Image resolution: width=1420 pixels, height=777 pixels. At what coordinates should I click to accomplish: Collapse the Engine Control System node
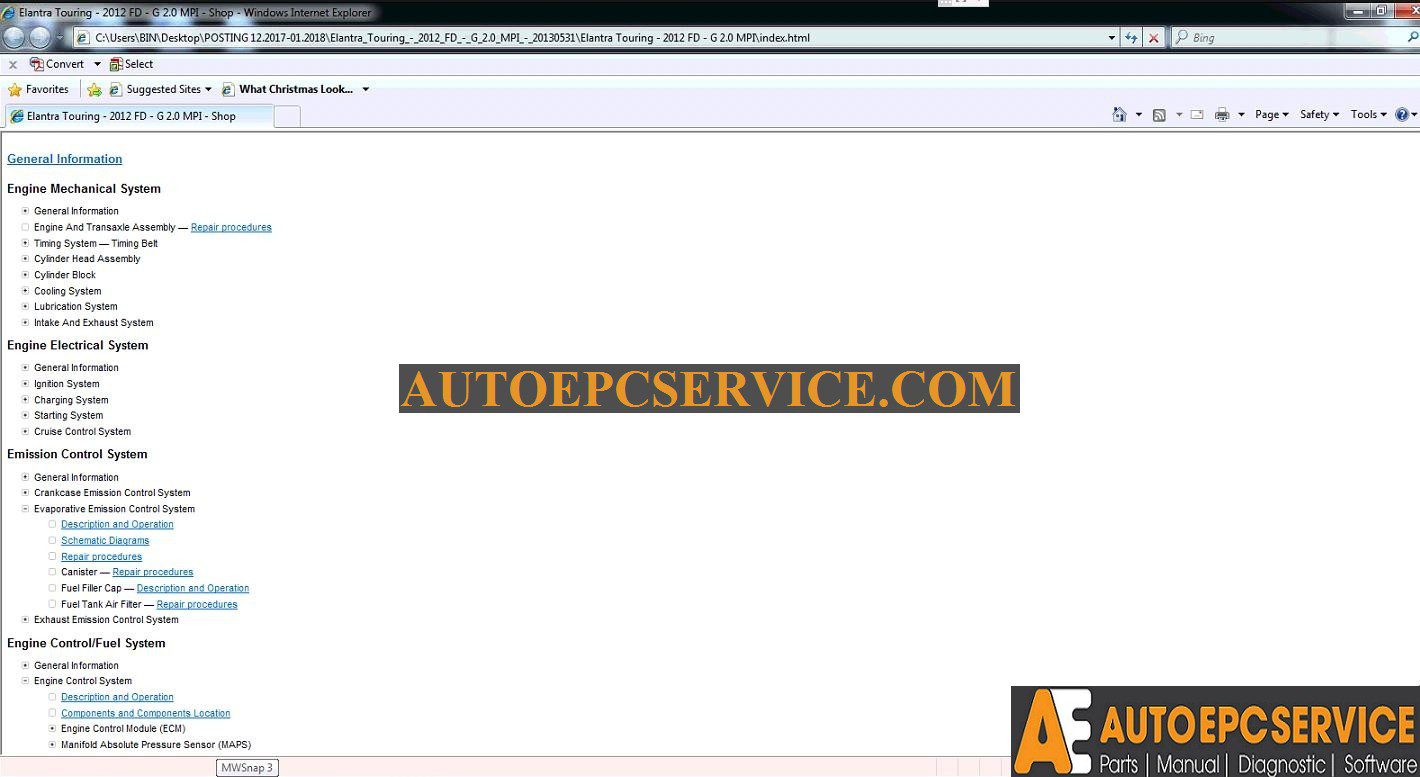[26, 681]
